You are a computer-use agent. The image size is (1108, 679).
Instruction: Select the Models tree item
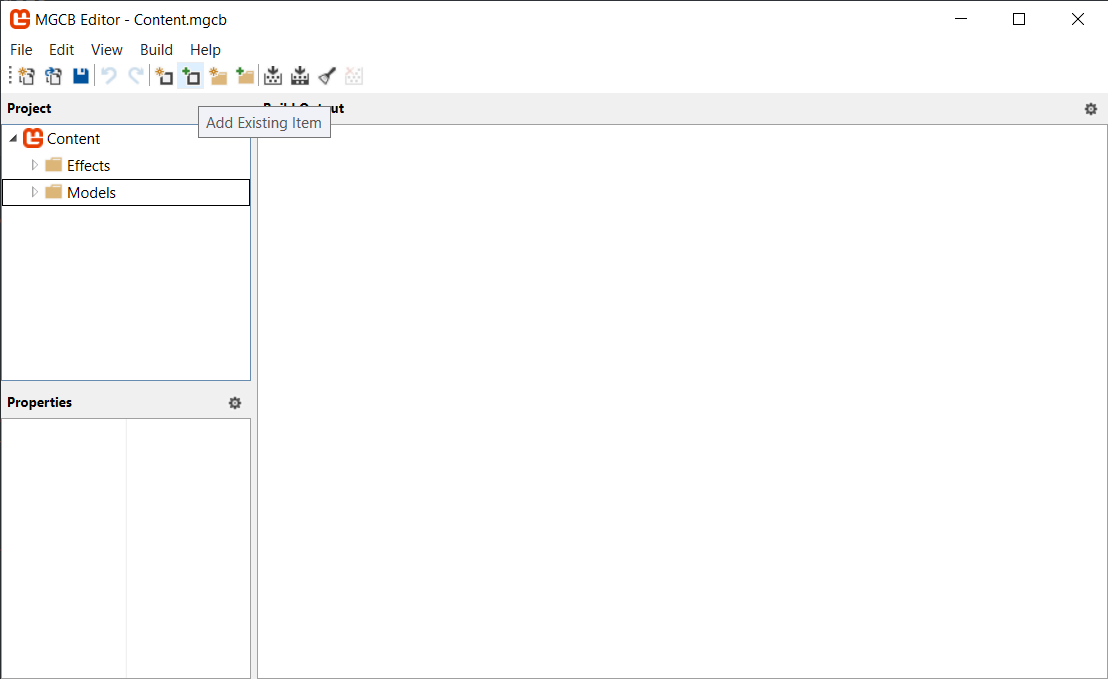pyautogui.click(x=126, y=192)
